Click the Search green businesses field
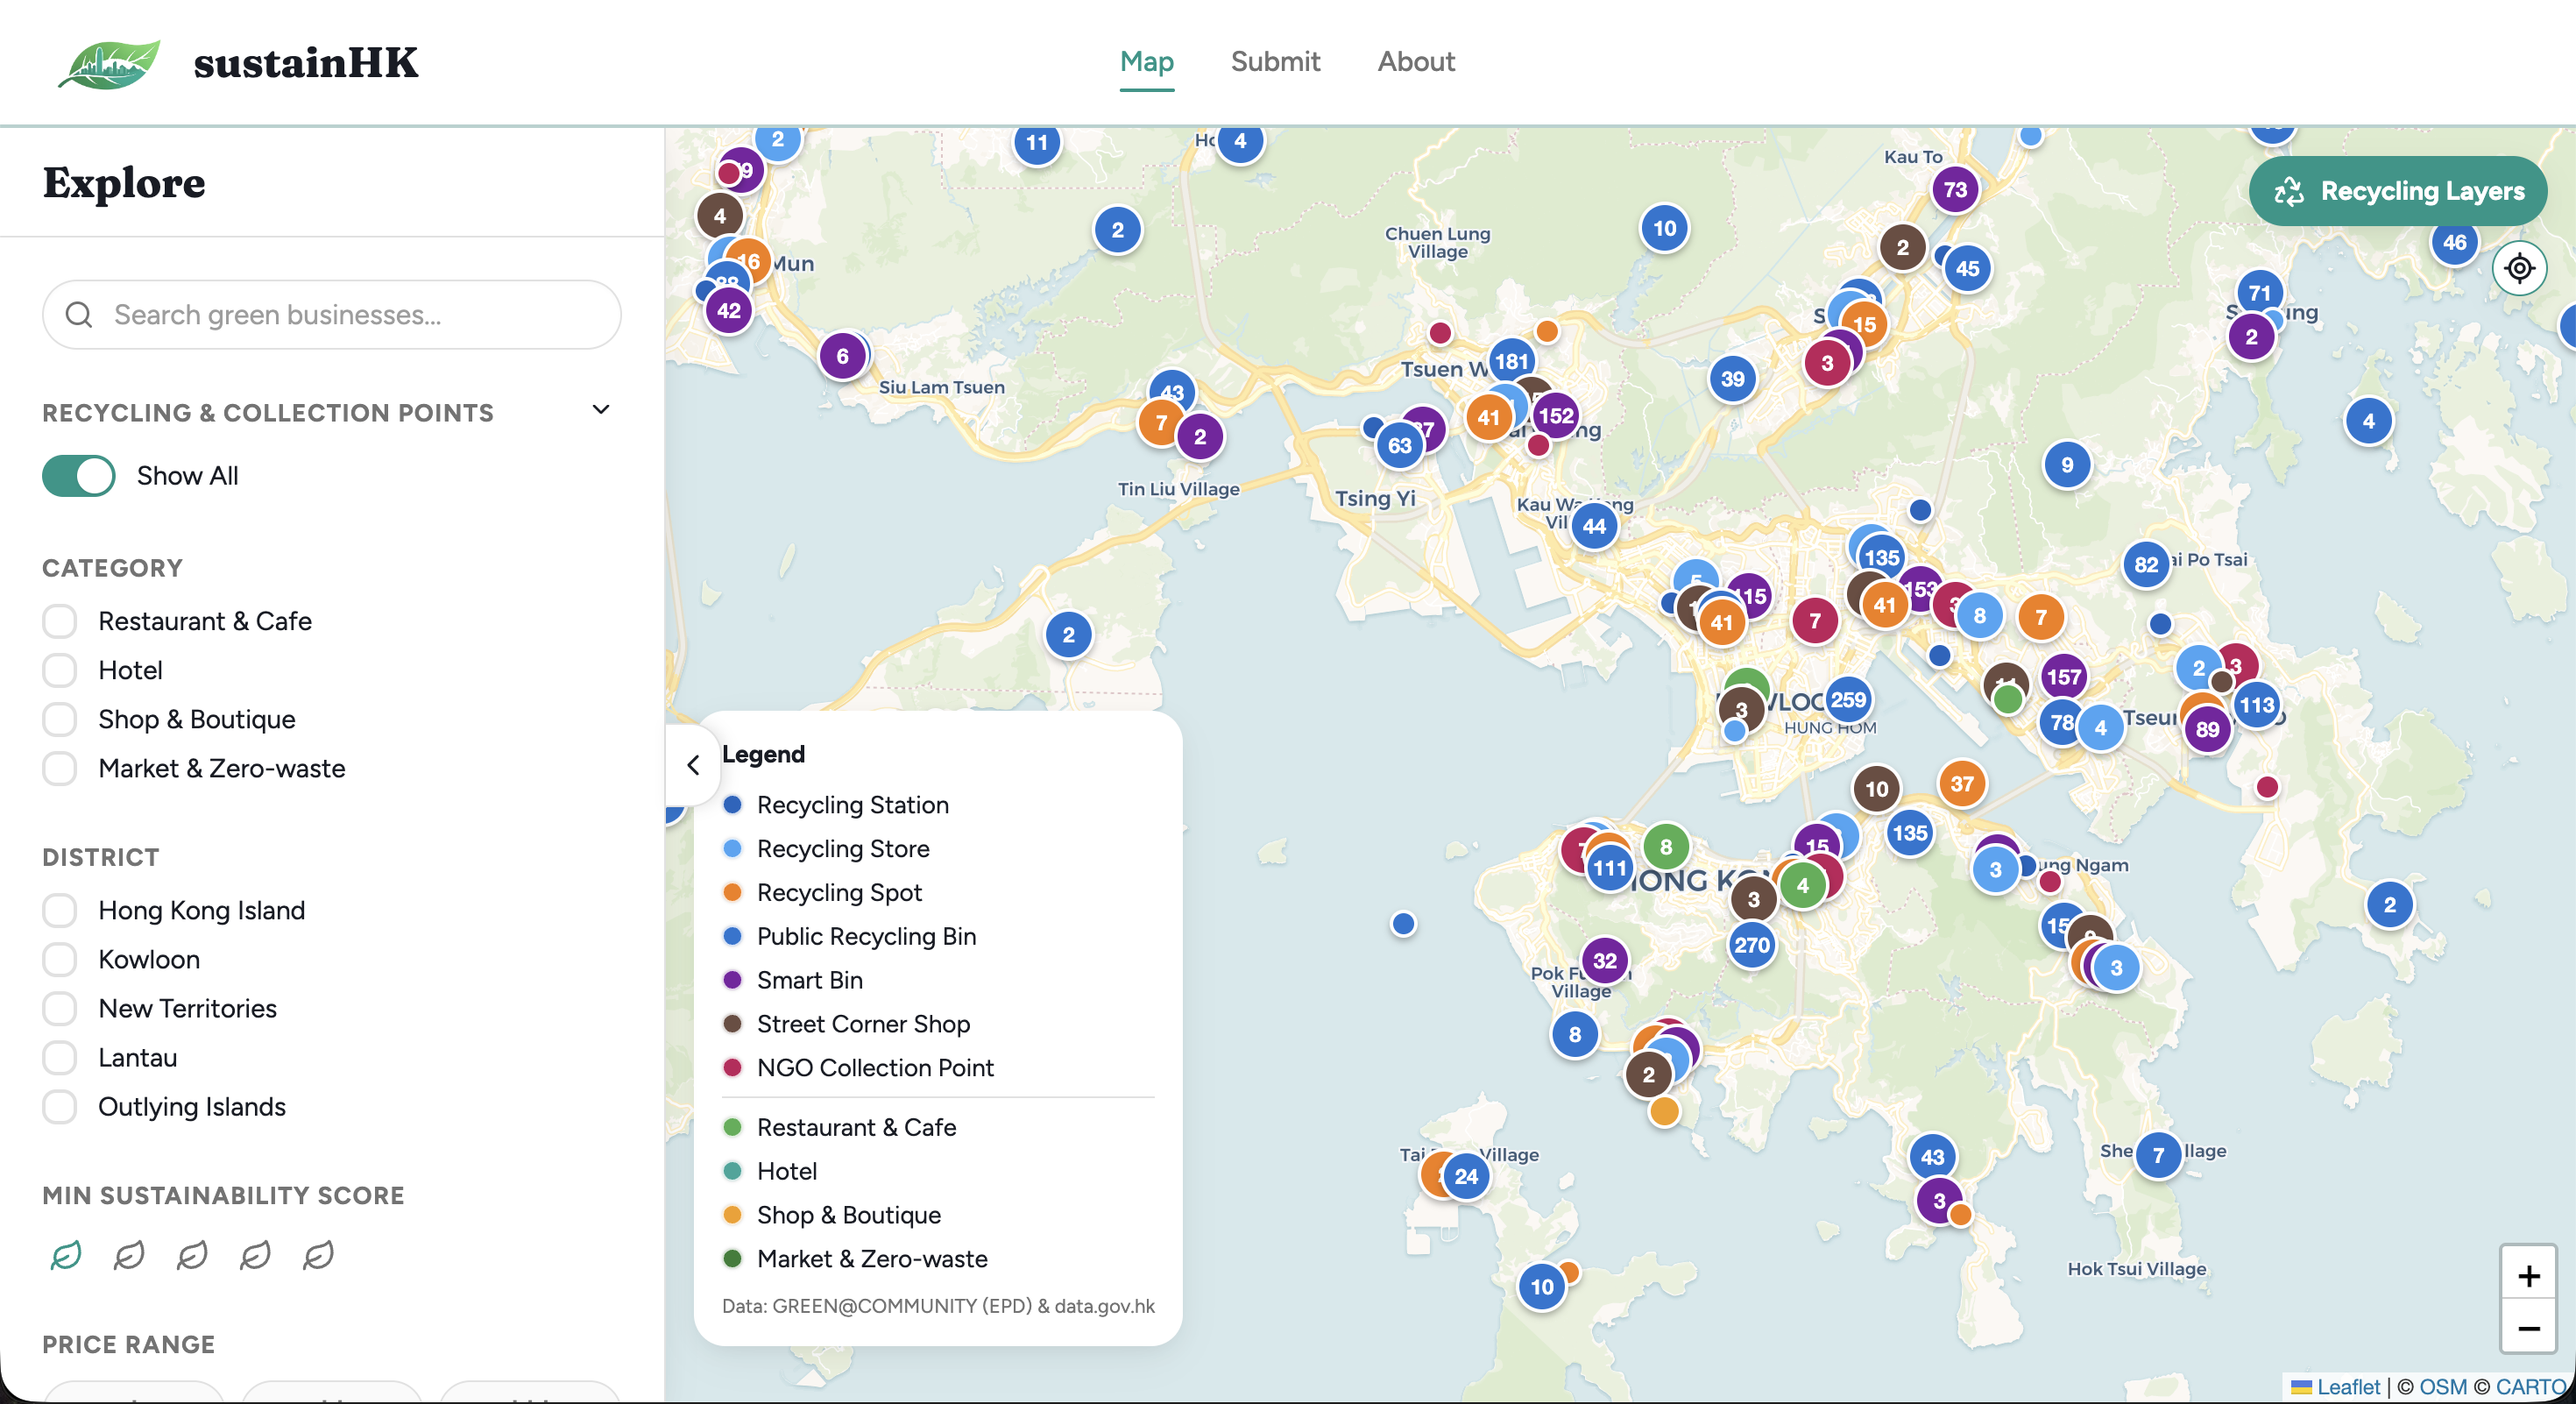2576x1404 pixels. click(x=332, y=314)
